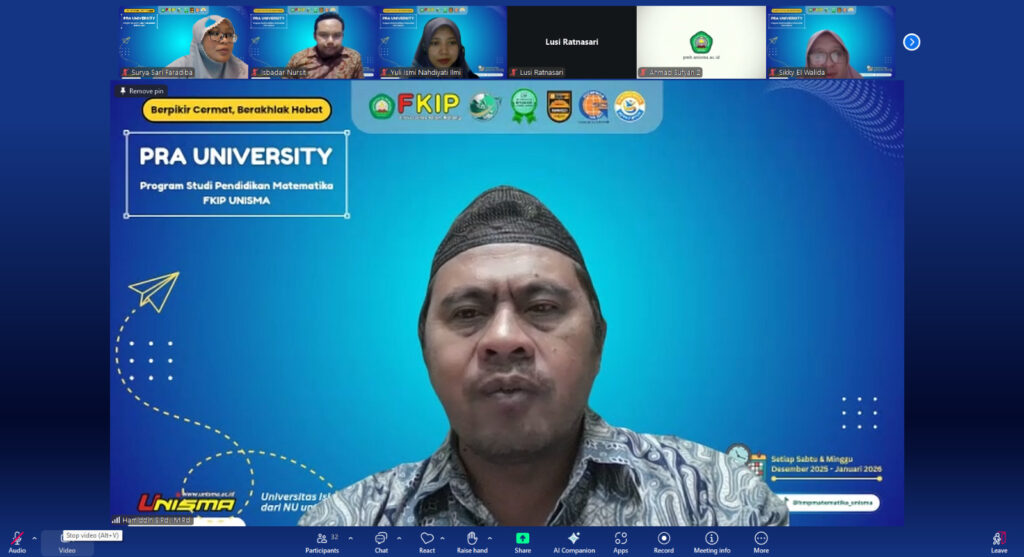Select Ahmad Sufyan's video thumbnail
The image size is (1024, 557).
pos(701,42)
